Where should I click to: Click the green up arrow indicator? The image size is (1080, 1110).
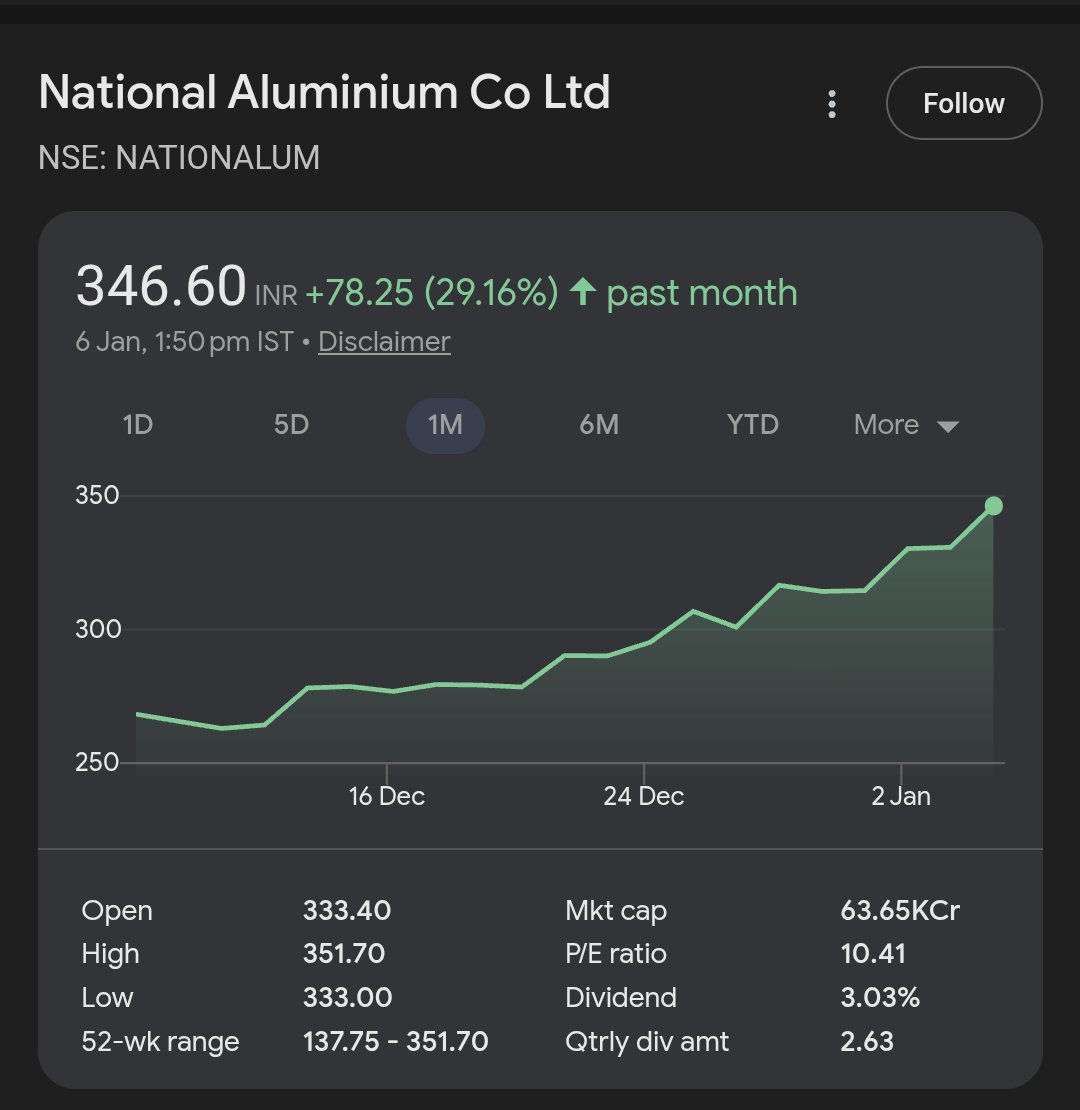click(x=582, y=291)
